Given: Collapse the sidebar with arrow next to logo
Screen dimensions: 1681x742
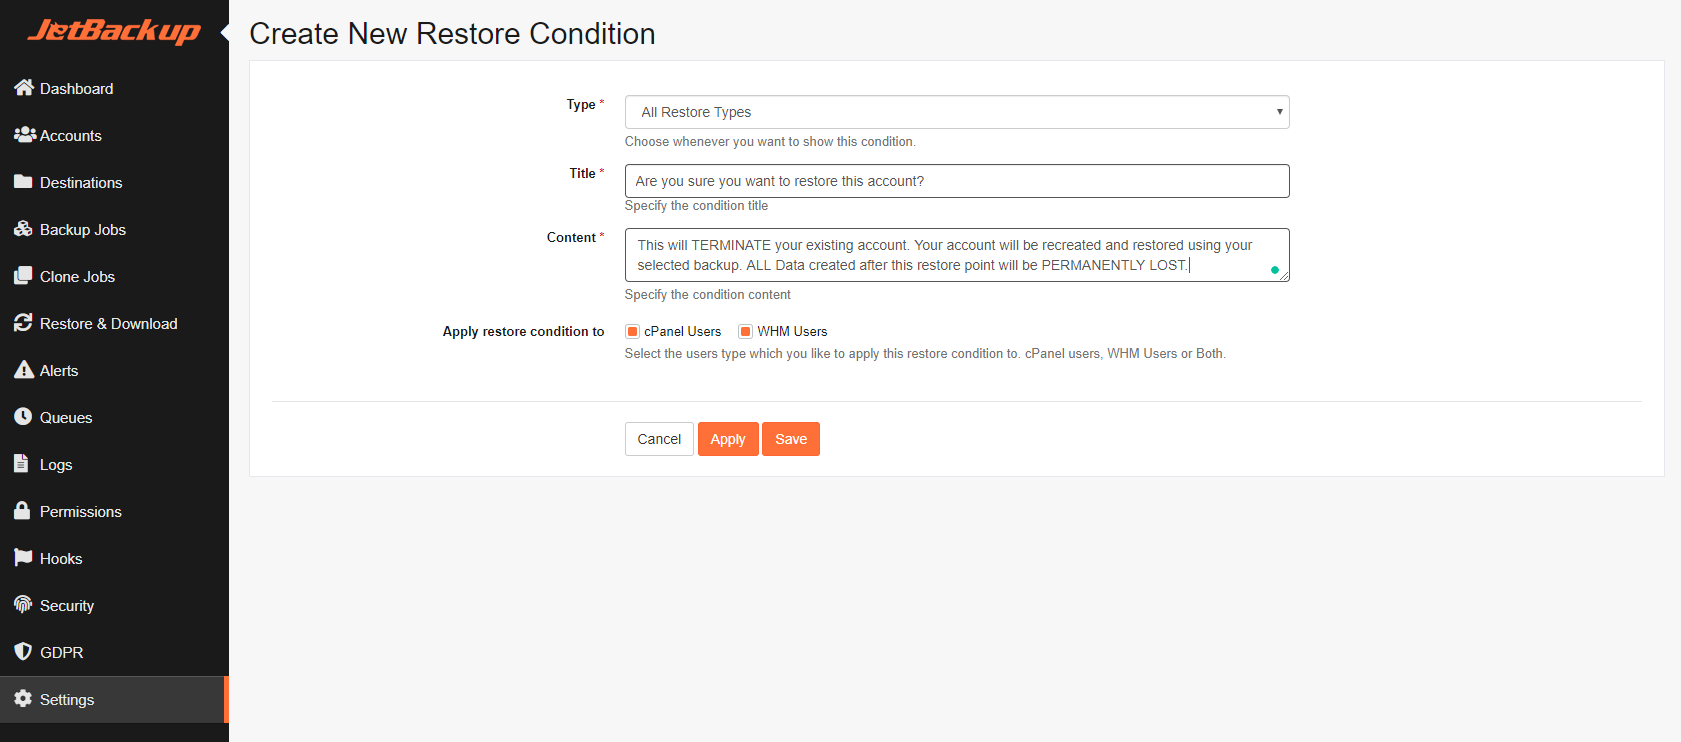Looking at the screenshot, I should tap(225, 33).
